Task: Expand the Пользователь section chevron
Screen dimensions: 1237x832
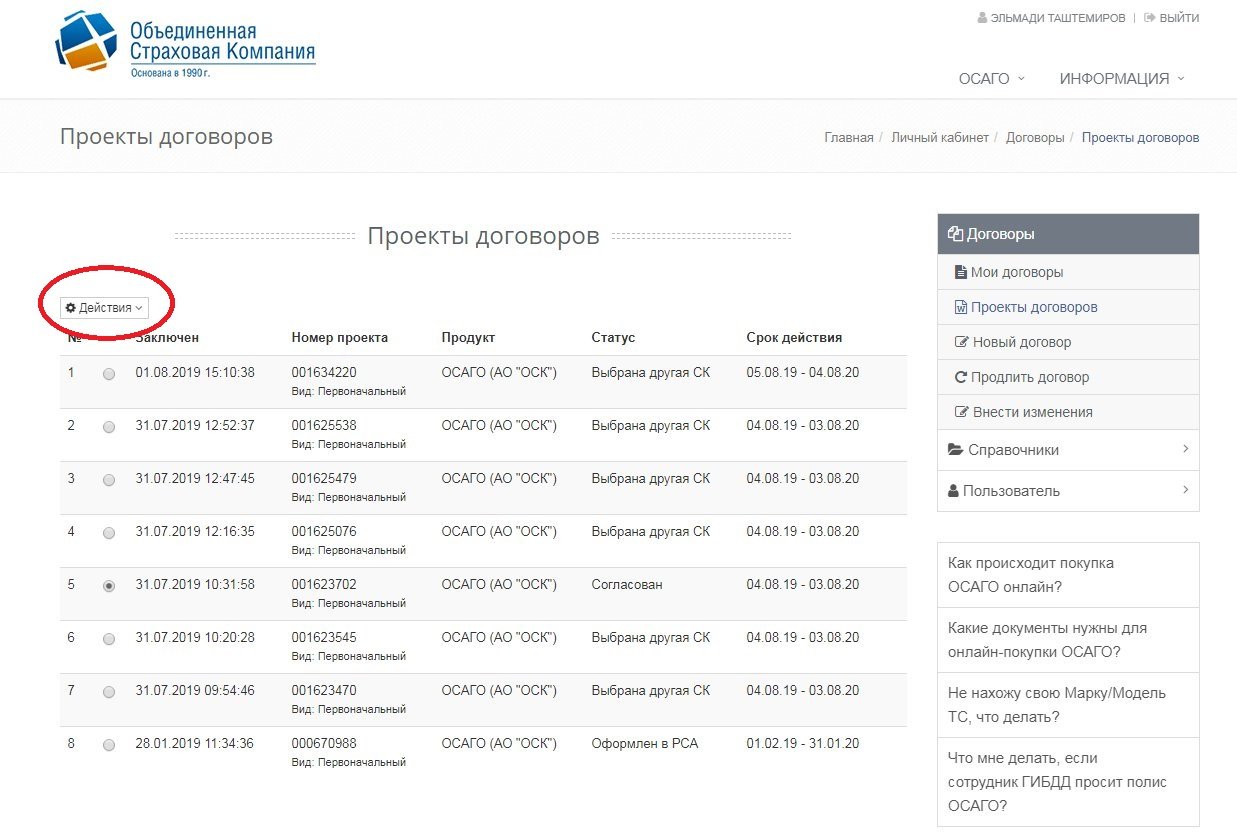Action: (x=1185, y=490)
